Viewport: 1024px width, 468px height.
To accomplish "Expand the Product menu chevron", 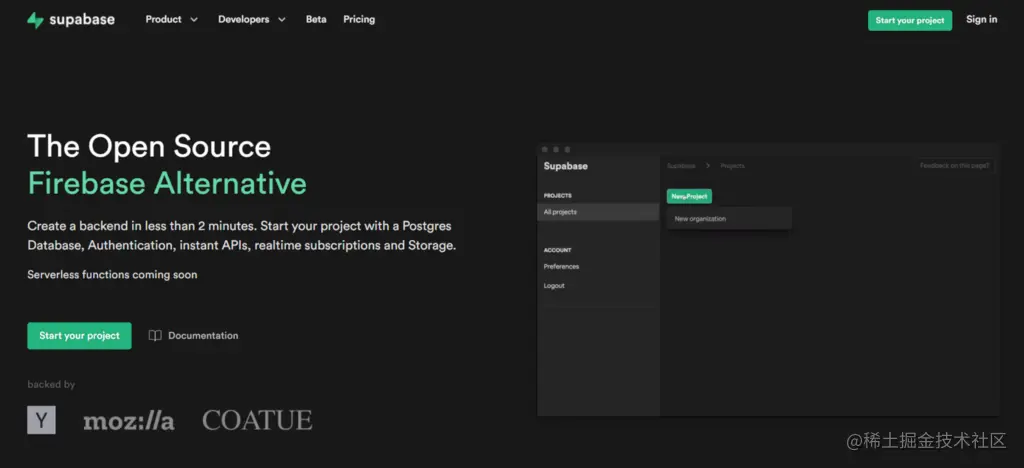I will pos(194,20).
